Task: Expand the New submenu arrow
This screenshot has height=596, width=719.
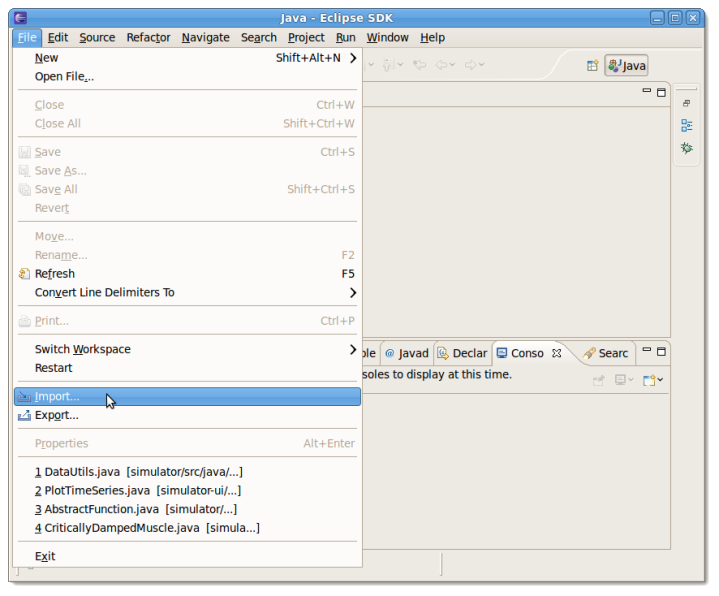Action: tap(353, 58)
